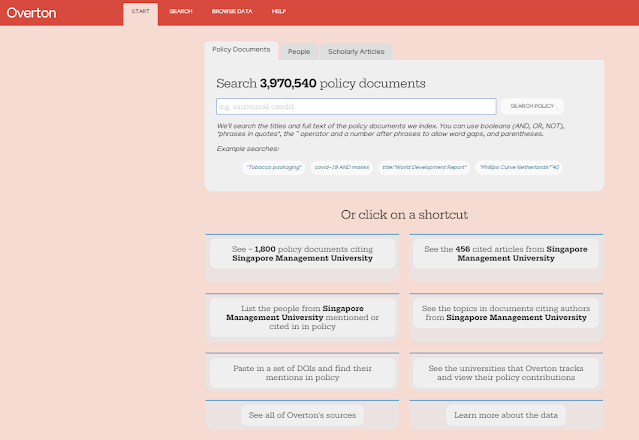The width and height of the screenshot is (639, 440).
Task: Select the Policy Documents tab
Action: tap(241, 50)
